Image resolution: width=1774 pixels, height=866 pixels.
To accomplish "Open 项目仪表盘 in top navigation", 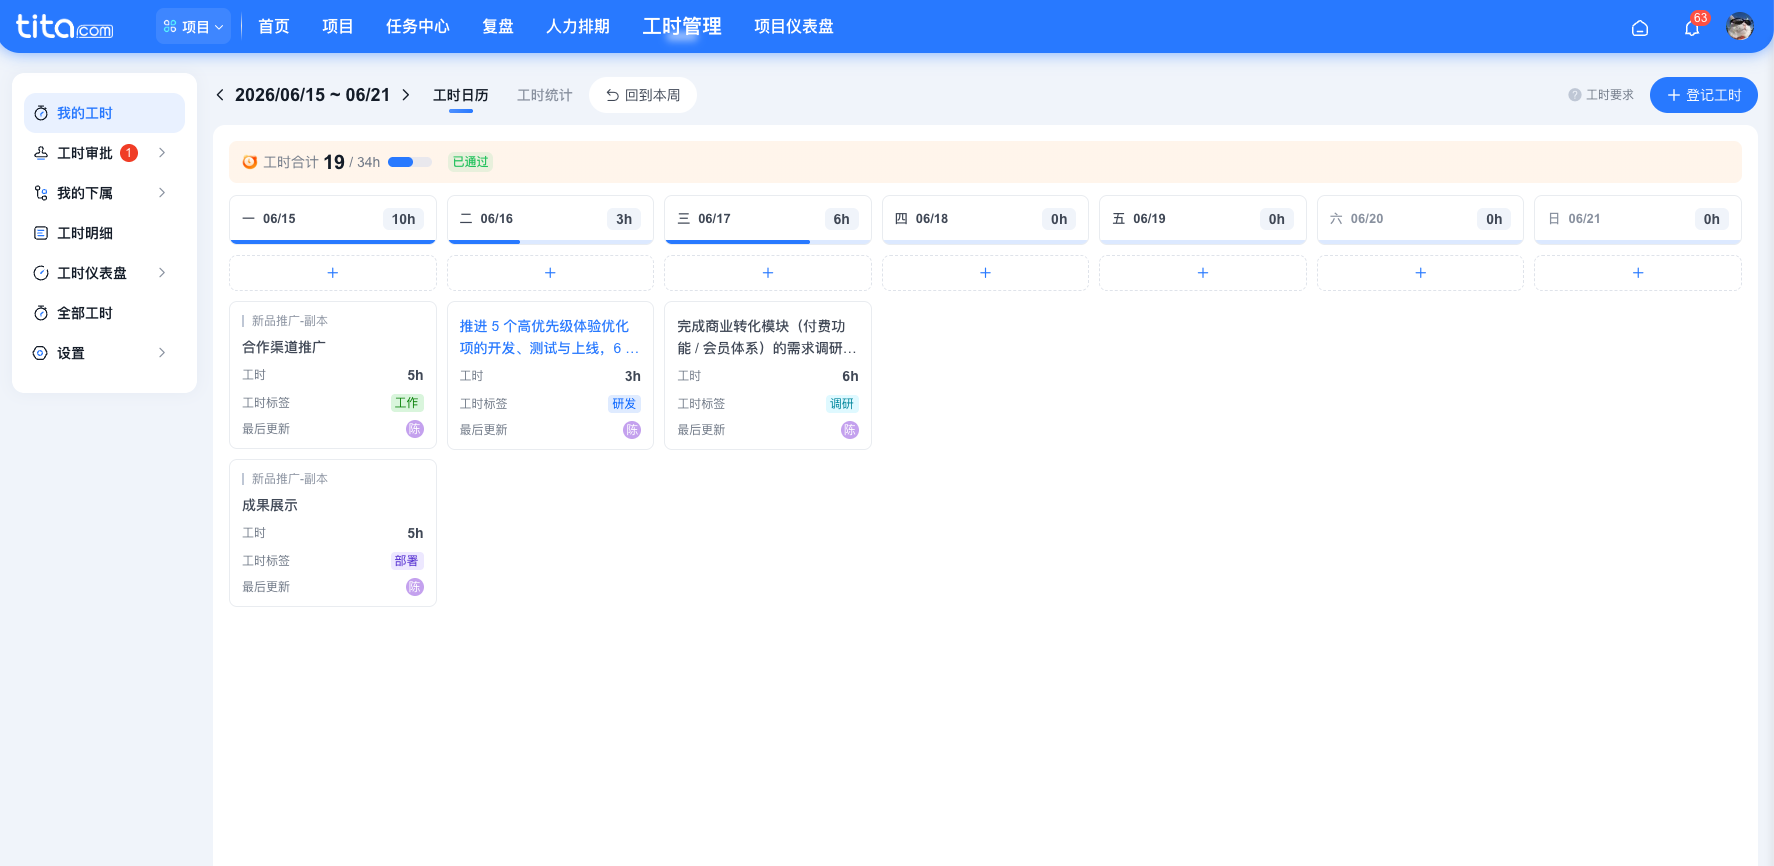I will (x=794, y=27).
